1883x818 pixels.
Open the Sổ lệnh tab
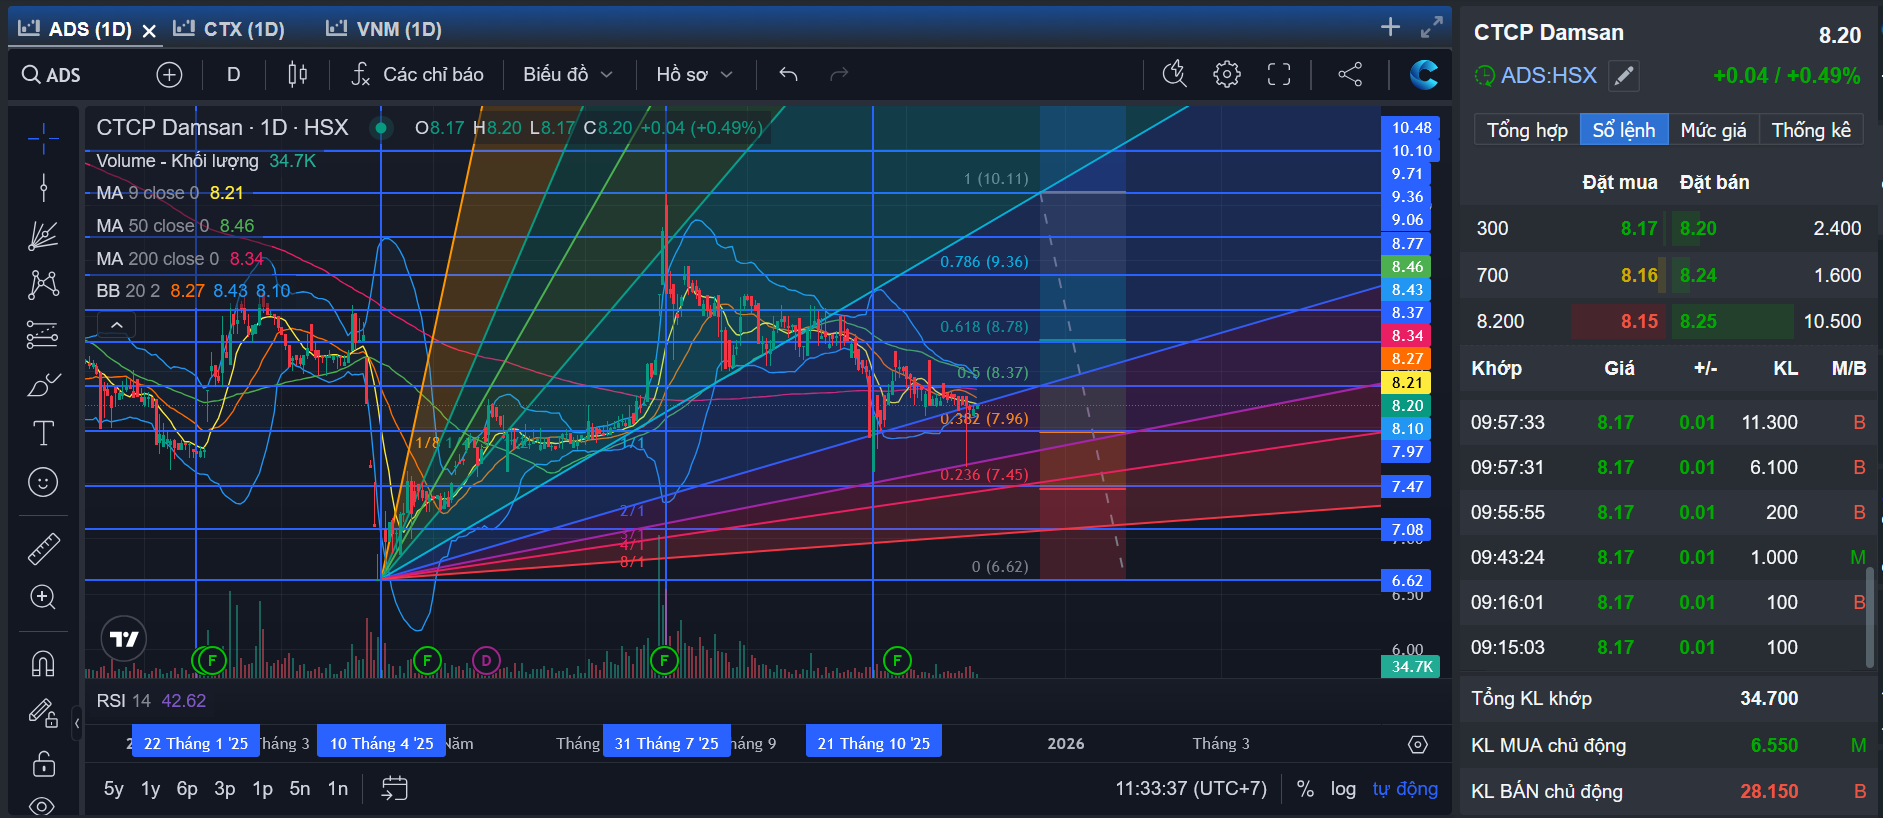(x=1624, y=130)
